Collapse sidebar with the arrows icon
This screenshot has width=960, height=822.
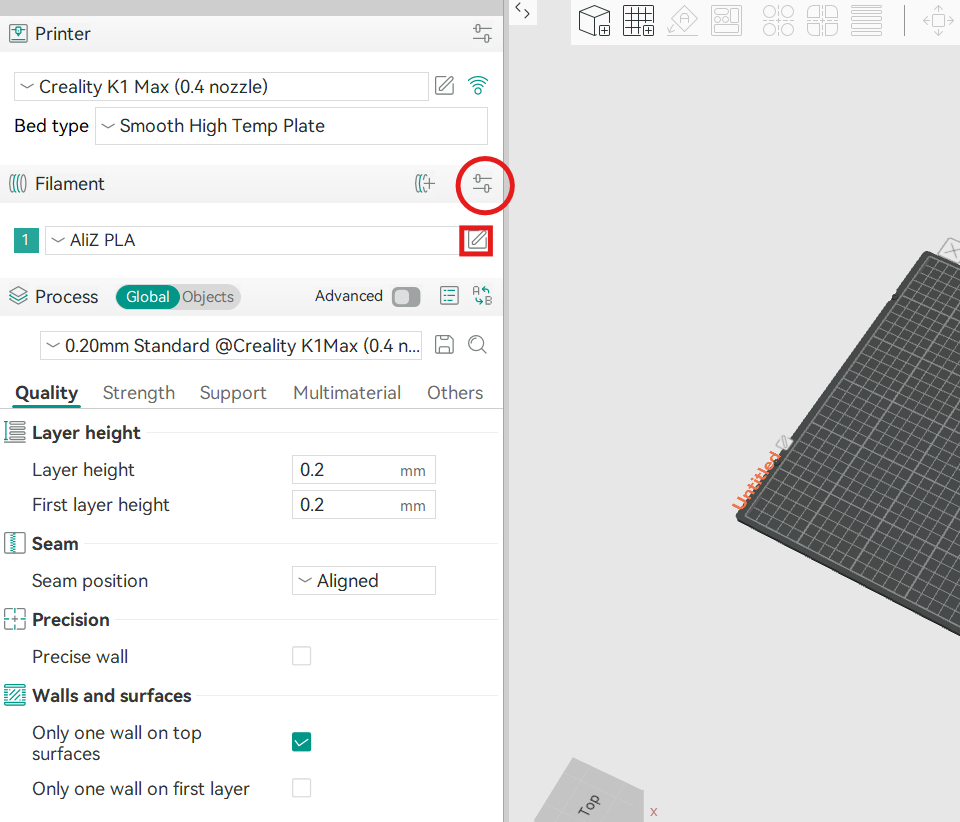coord(522,10)
